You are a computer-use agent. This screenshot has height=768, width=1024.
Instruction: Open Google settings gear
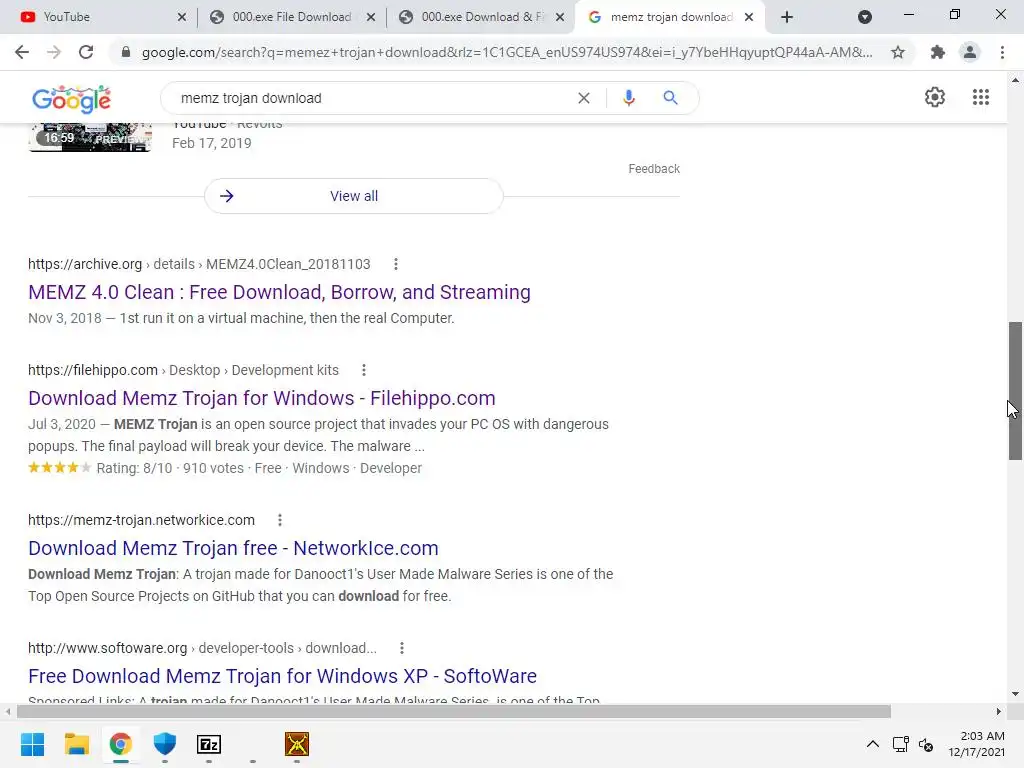tap(935, 97)
